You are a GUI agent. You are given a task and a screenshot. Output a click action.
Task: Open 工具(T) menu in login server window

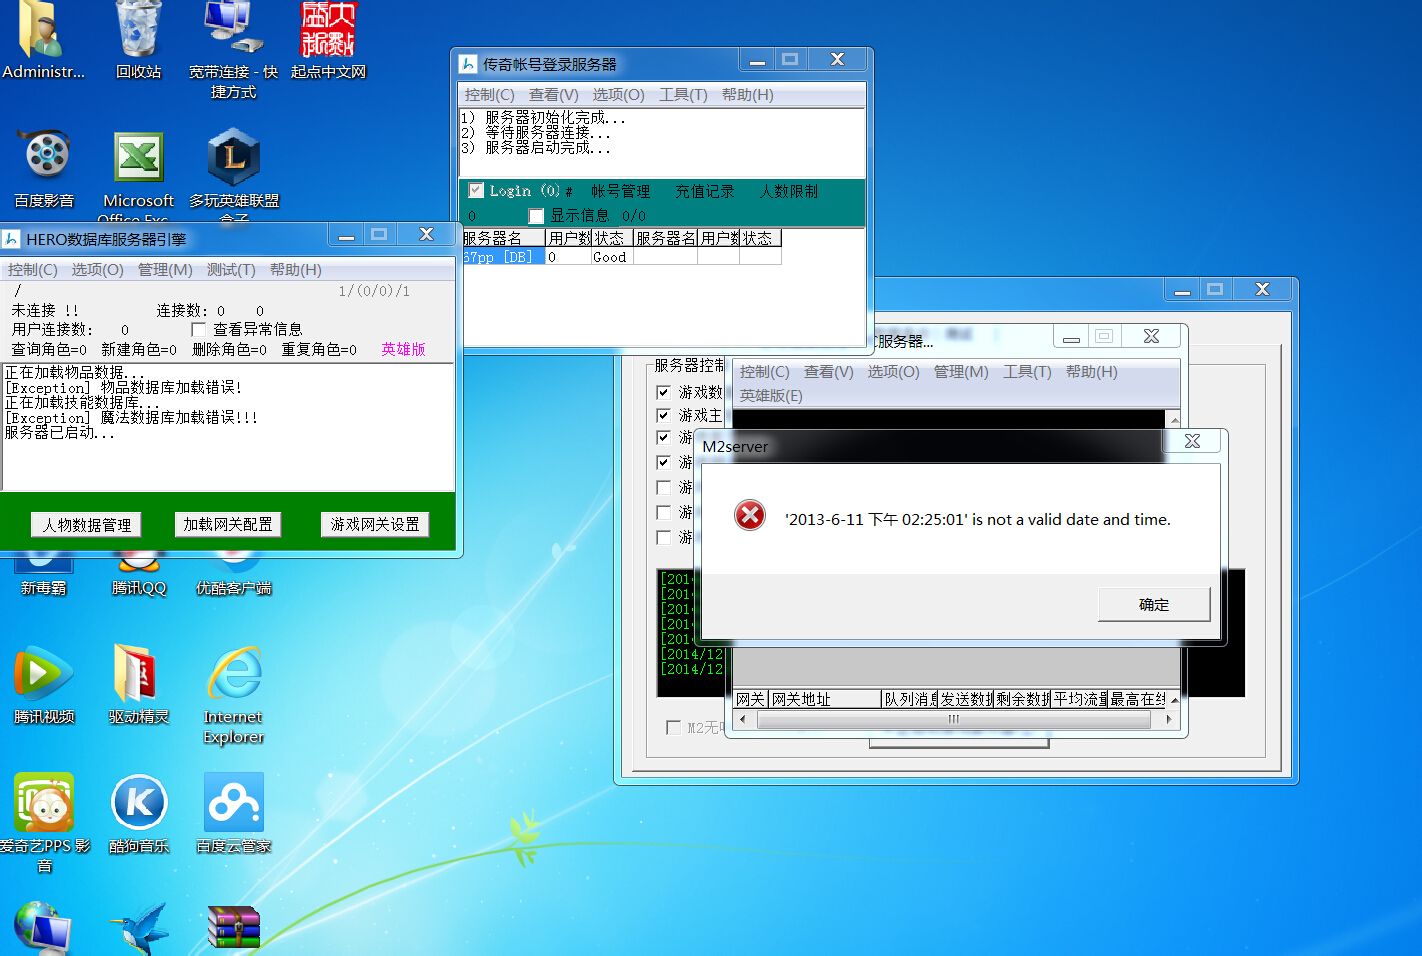[683, 95]
